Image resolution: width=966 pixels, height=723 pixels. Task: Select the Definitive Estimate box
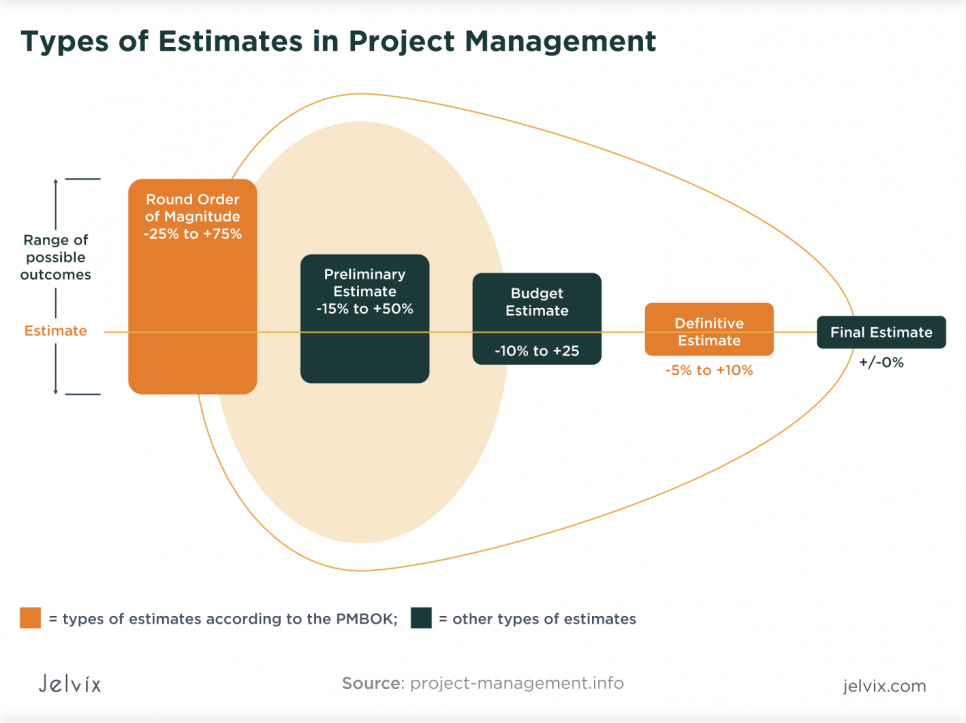709,329
